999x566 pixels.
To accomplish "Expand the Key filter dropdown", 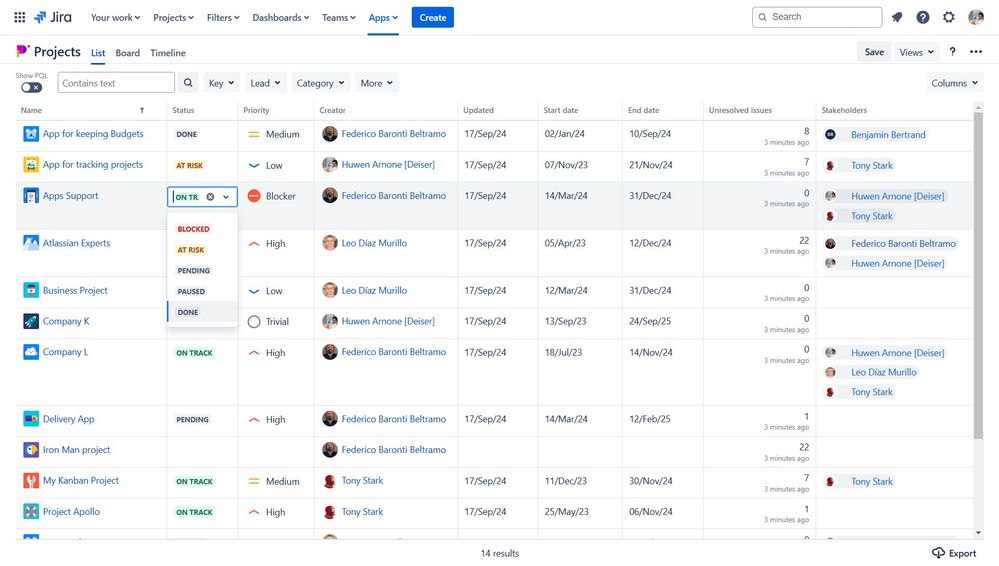I will [x=221, y=83].
